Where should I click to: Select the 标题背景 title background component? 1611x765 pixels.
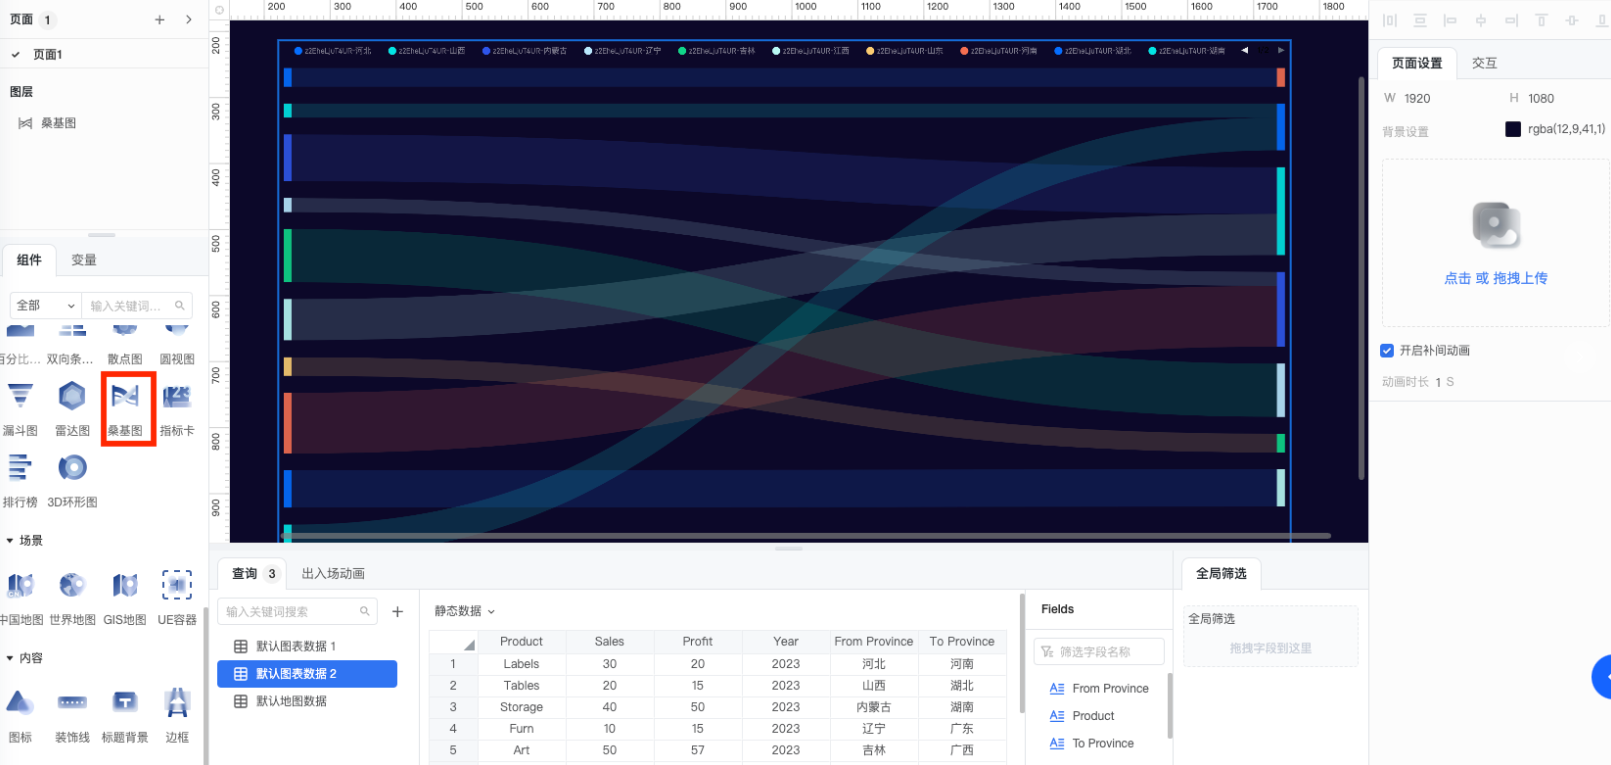125,715
